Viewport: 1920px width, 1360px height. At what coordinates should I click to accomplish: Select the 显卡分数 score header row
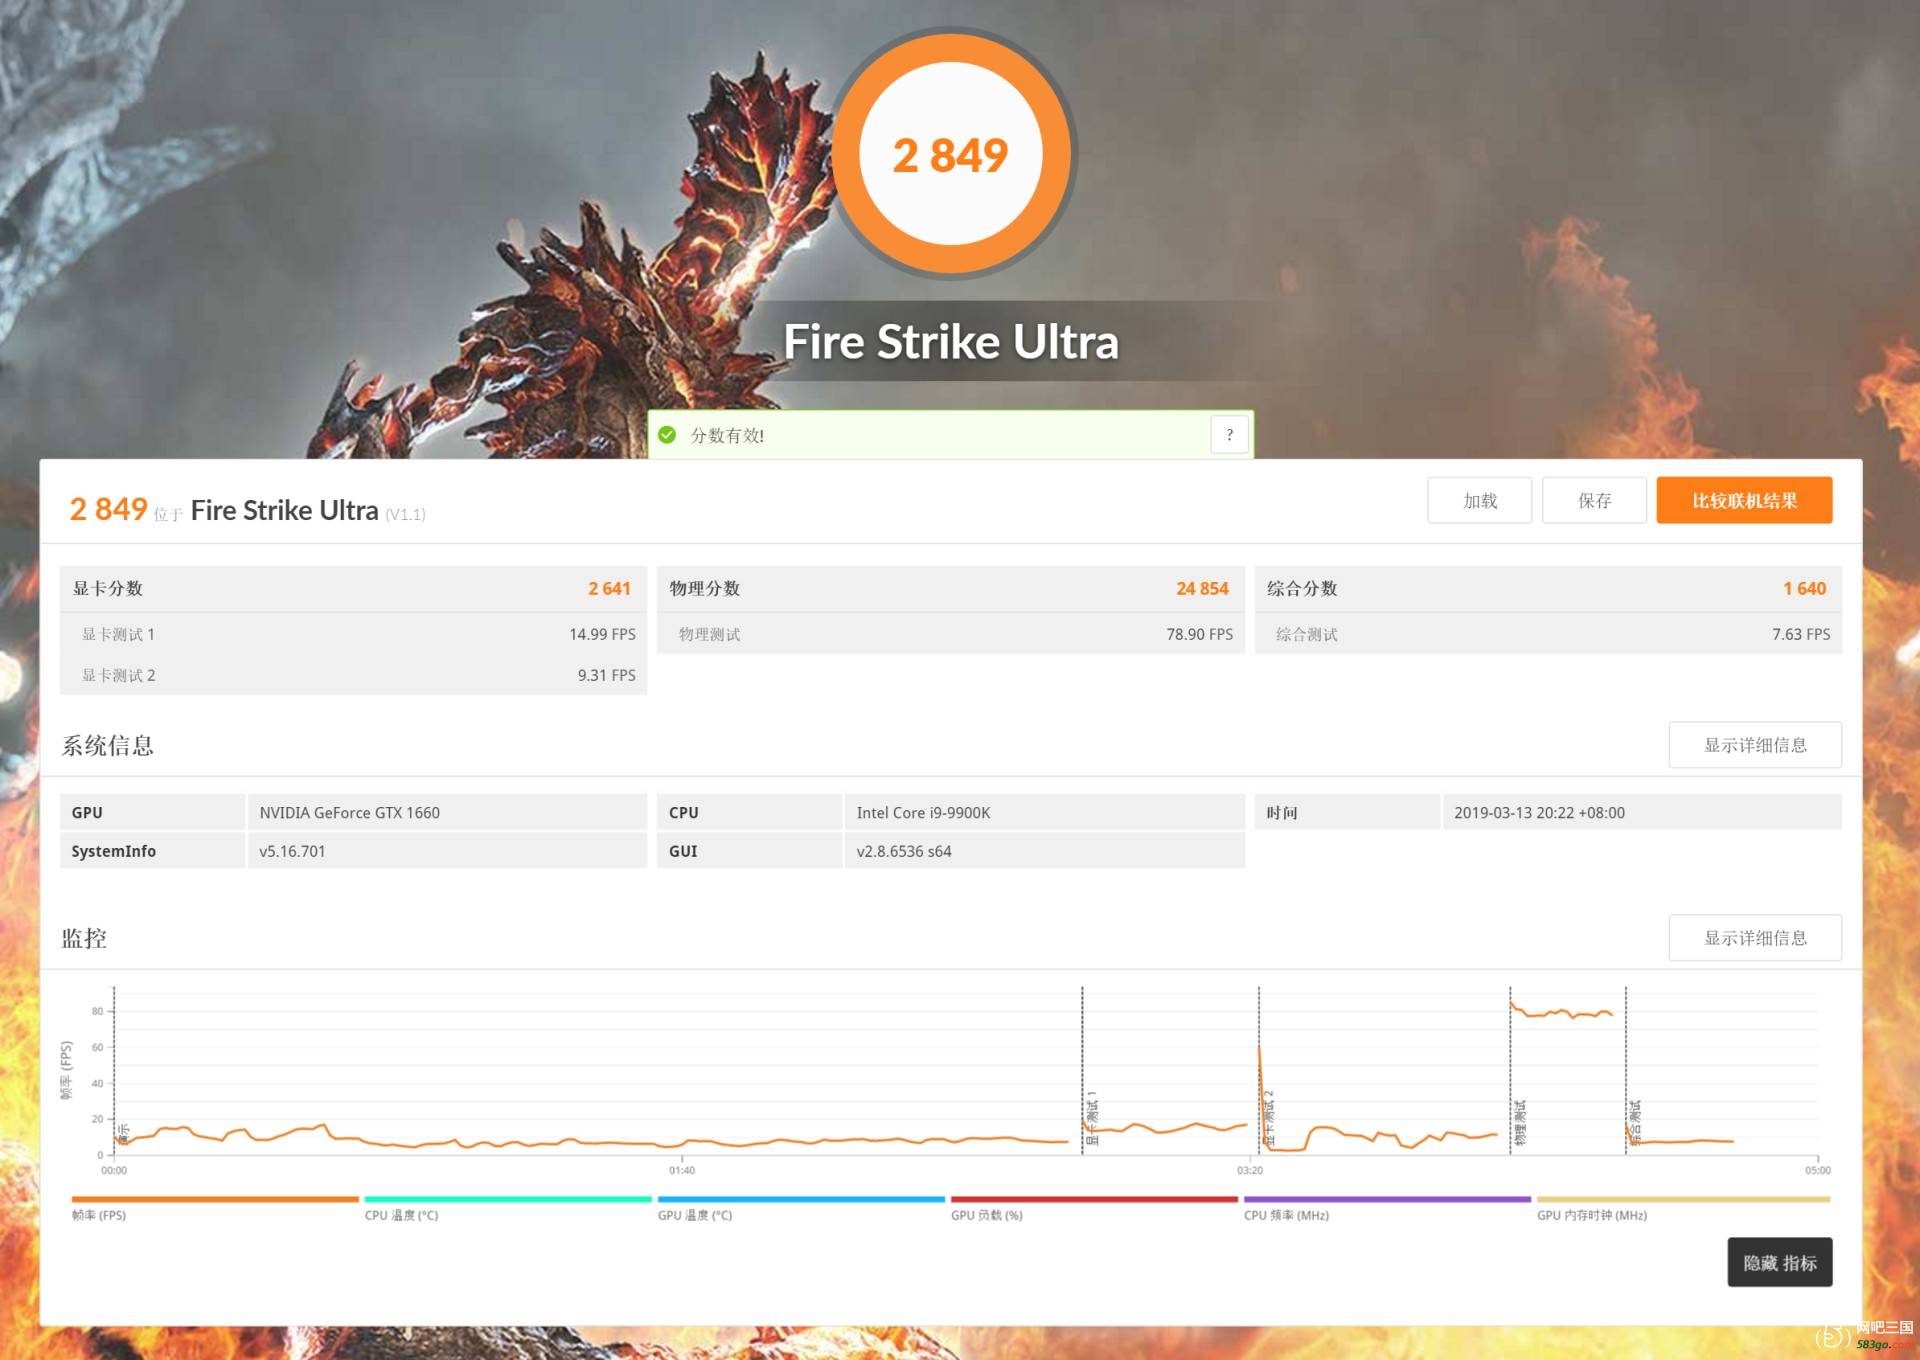tap(352, 588)
